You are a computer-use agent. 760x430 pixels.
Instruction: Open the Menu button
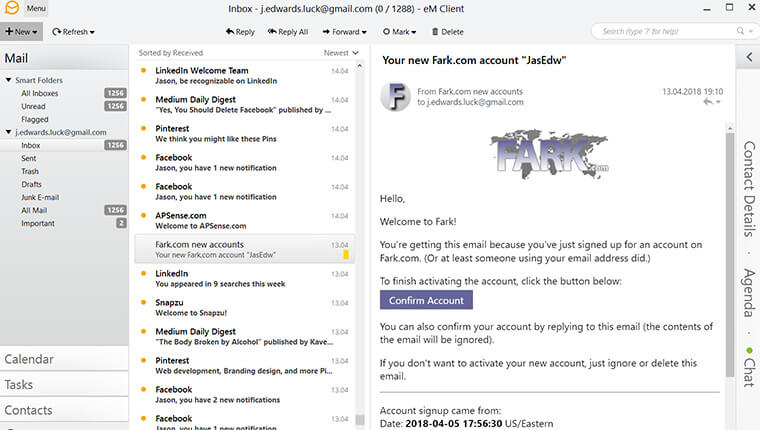coord(36,8)
